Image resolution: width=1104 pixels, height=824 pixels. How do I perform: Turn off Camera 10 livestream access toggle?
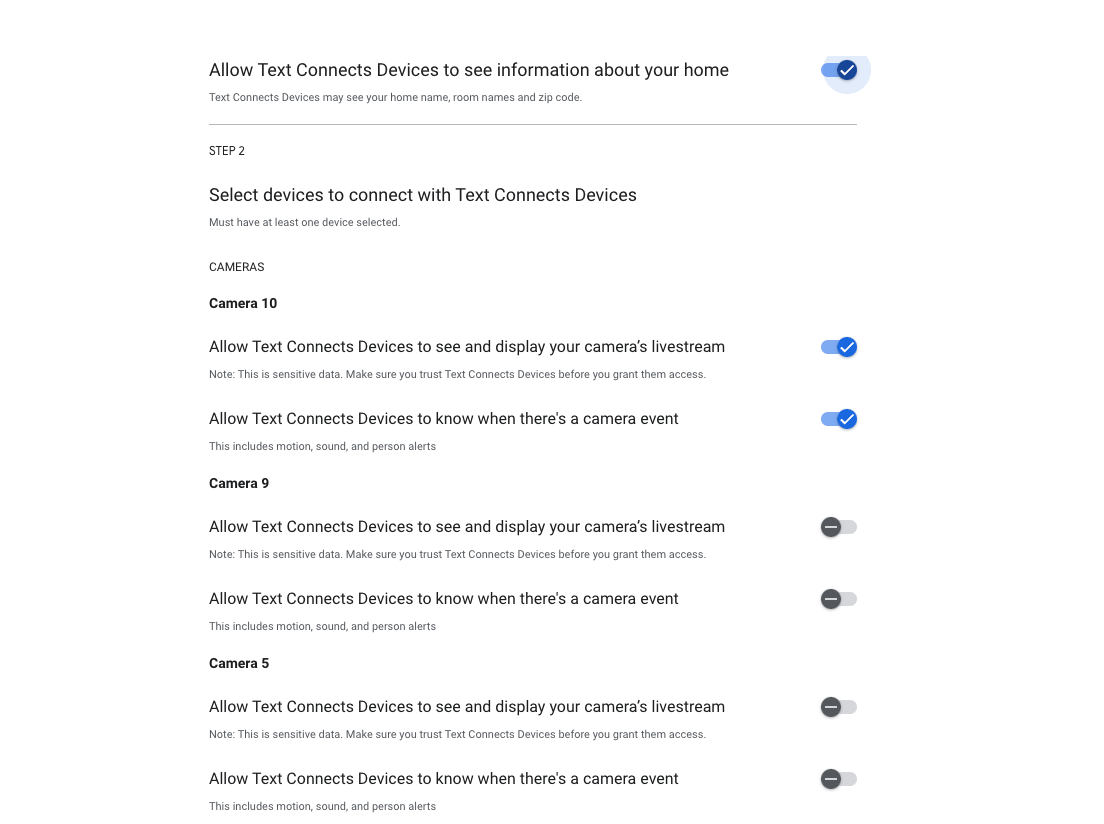pyautogui.click(x=839, y=347)
